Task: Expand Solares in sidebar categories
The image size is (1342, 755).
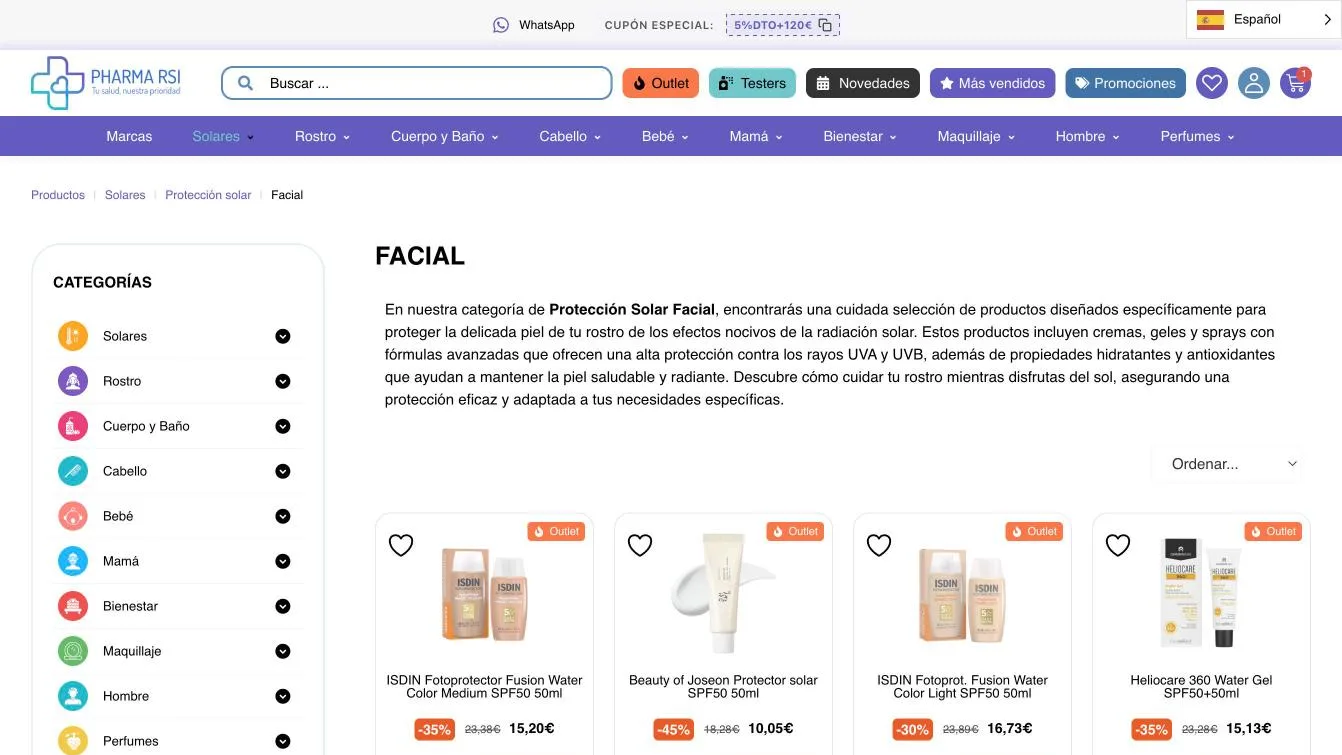Action: (283, 336)
